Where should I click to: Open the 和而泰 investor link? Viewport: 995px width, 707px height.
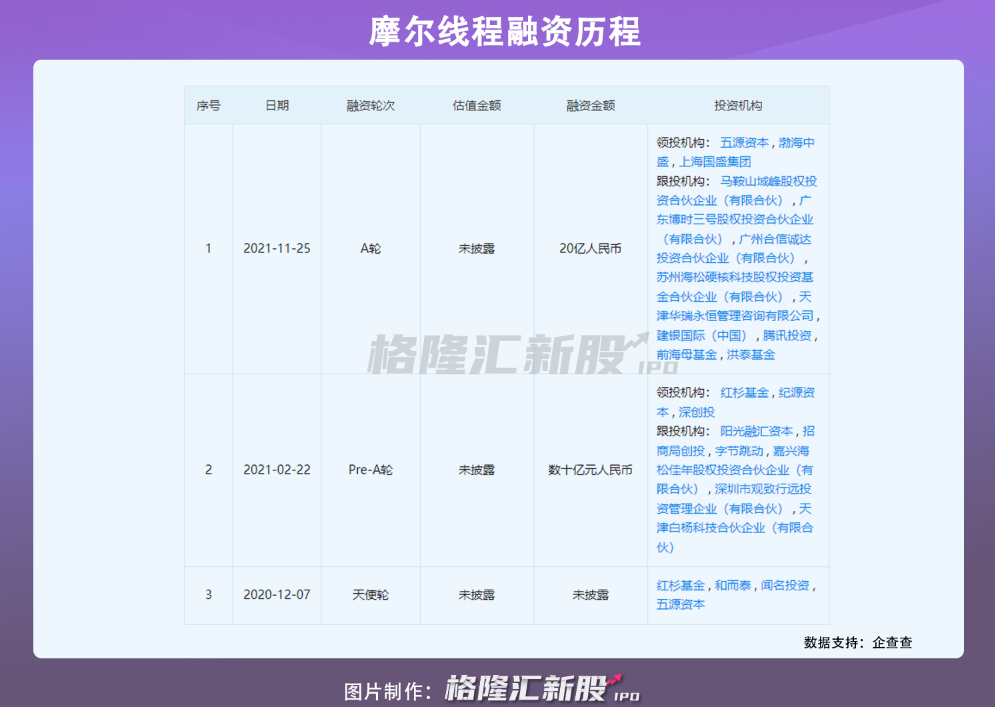pos(733,585)
